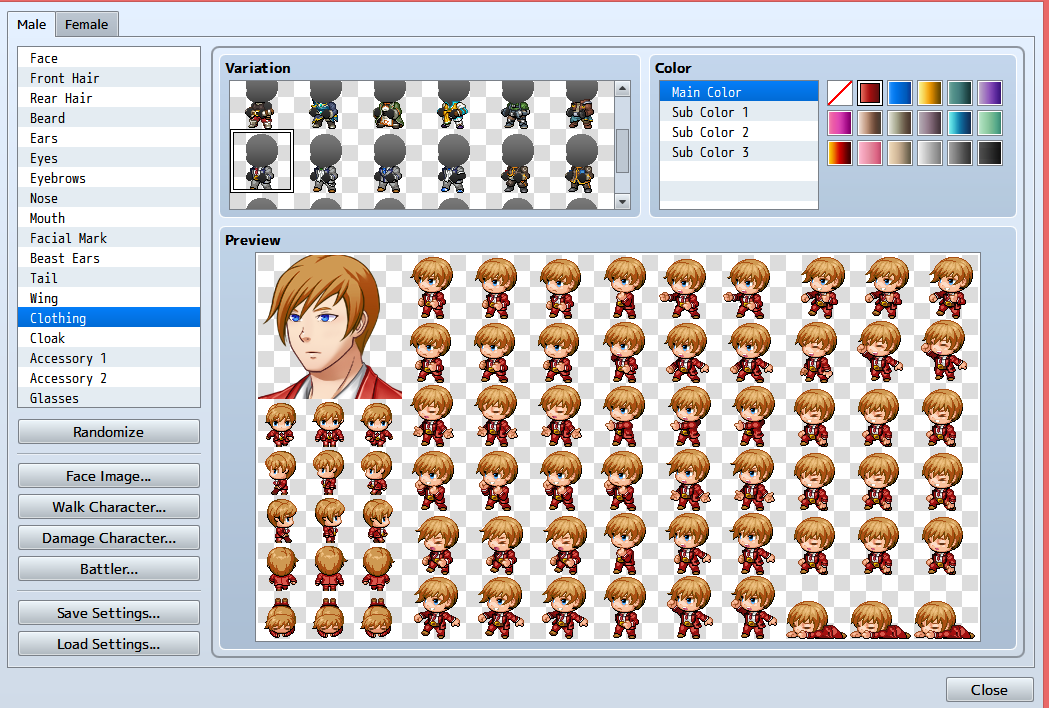
Task: Click the diagonal no-color swatch
Action: [840, 91]
